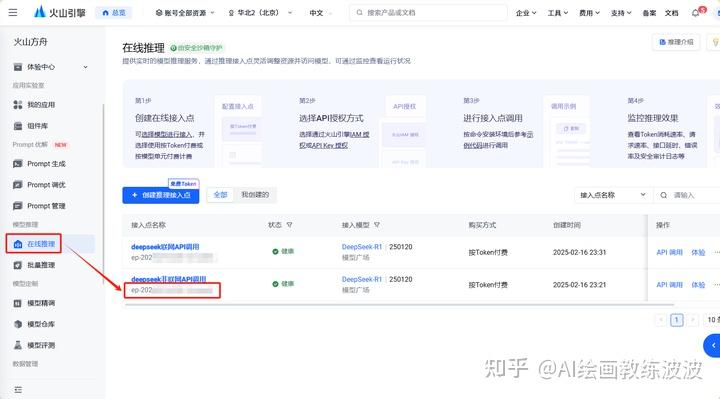Click DeepSeek-R1 model link in second row
Screen dimensions: 720x399
[x=362, y=279]
